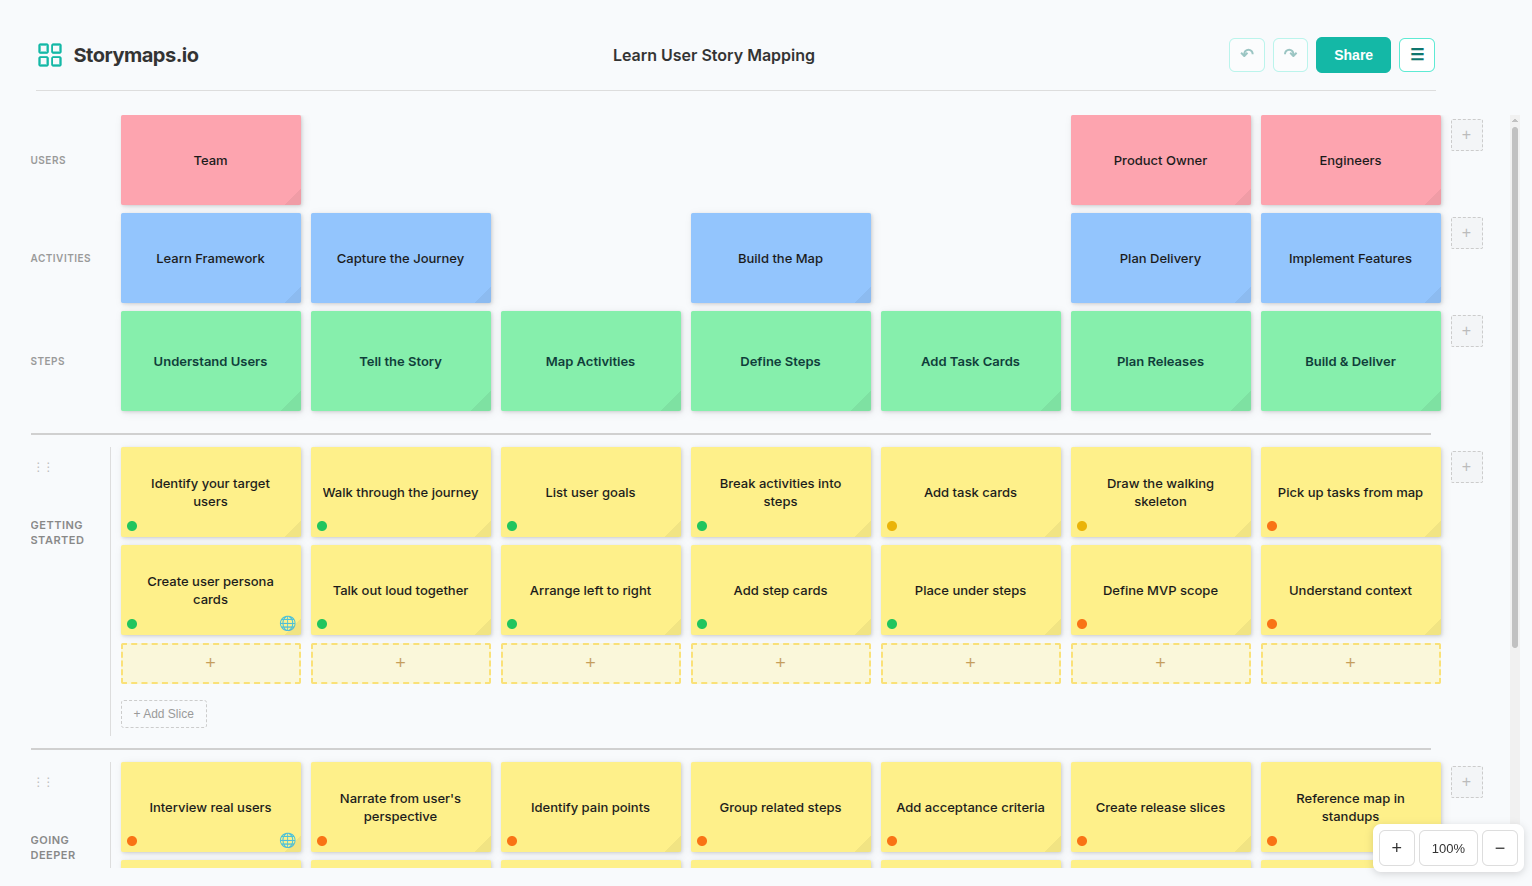
Task: Zoom out with the minus button
Action: pyautogui.click(x=1499, y=848)
